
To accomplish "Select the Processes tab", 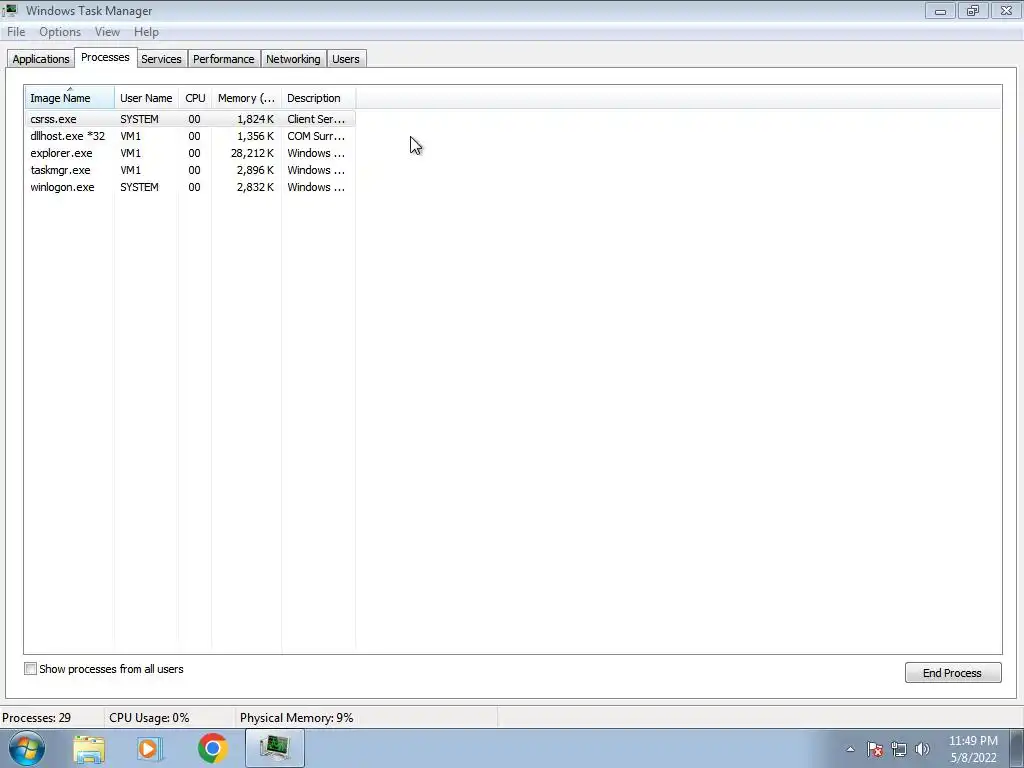I will click(105, 57).
